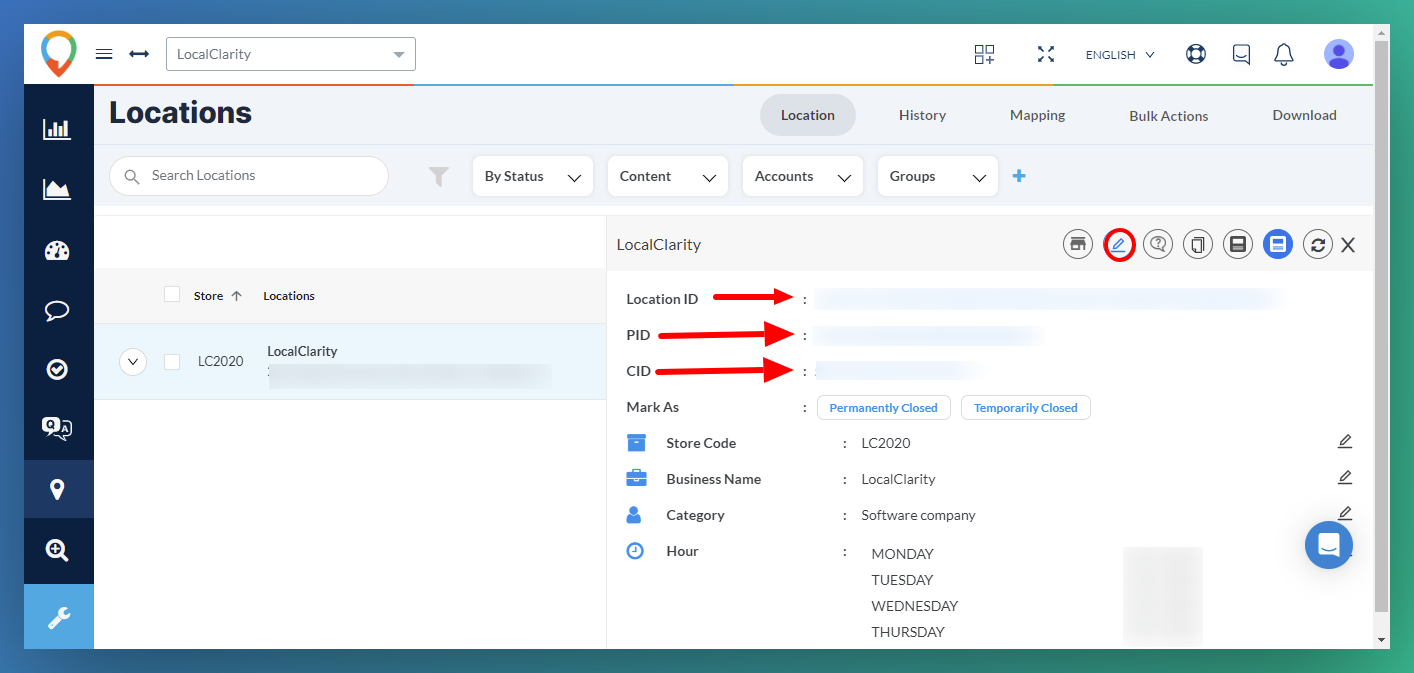The width and height of the screenshot is (1414, 673).
Task: Click the copy documents icon in detail panel
Action: [1198, 244]
